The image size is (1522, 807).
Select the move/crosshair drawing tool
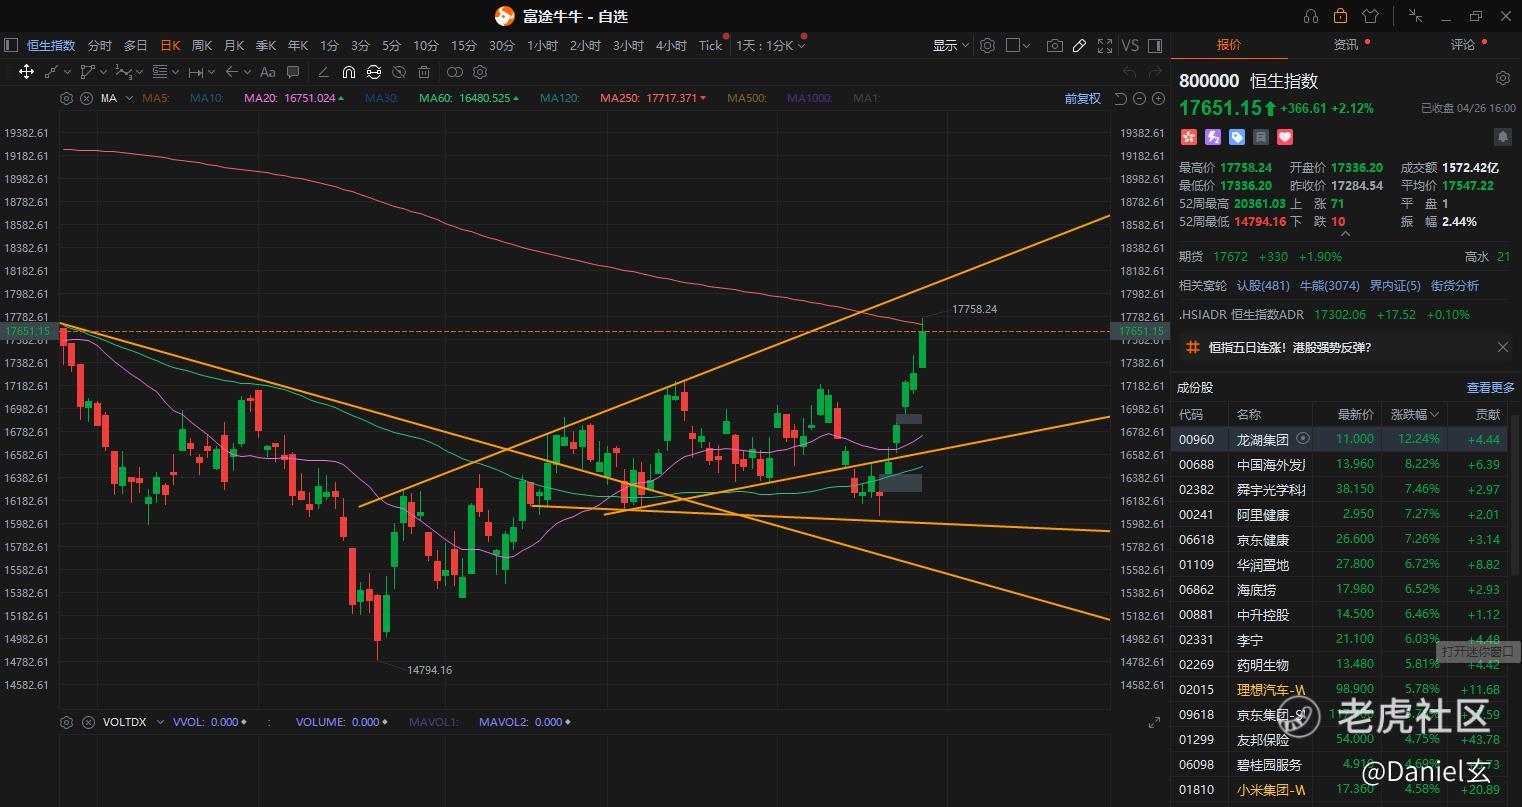coord(26,72)
